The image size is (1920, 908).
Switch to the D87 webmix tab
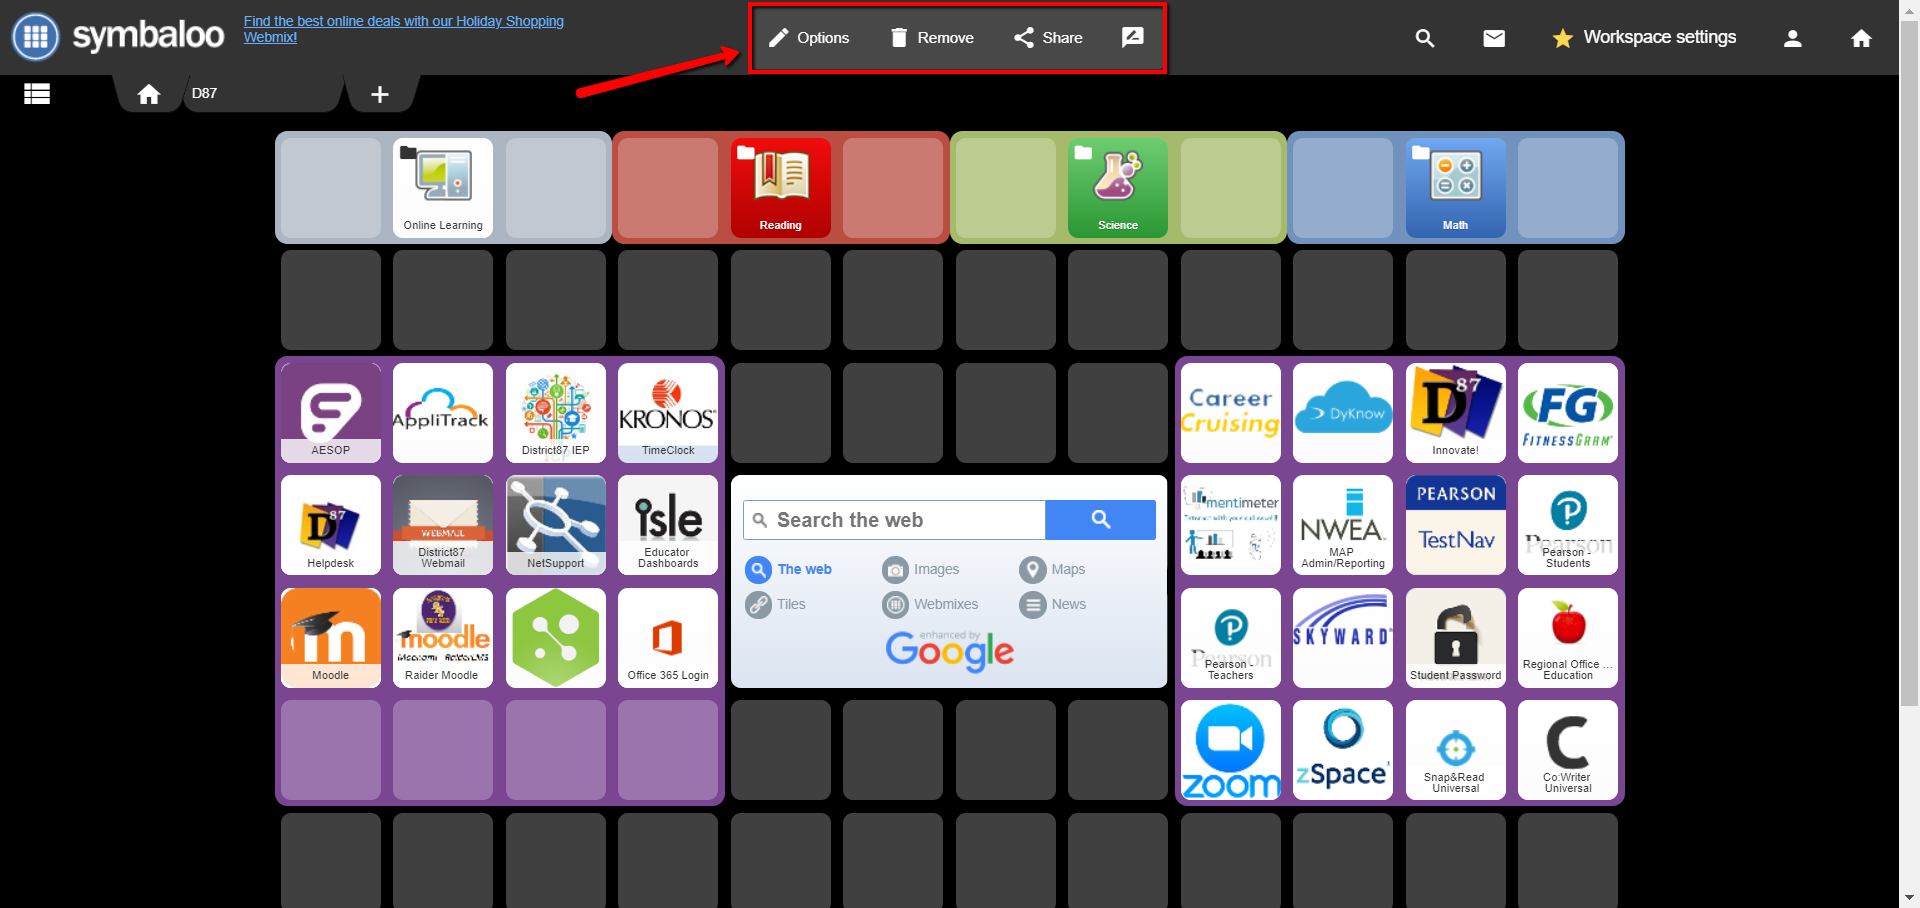pyautogui.click(x=262, y=93)
